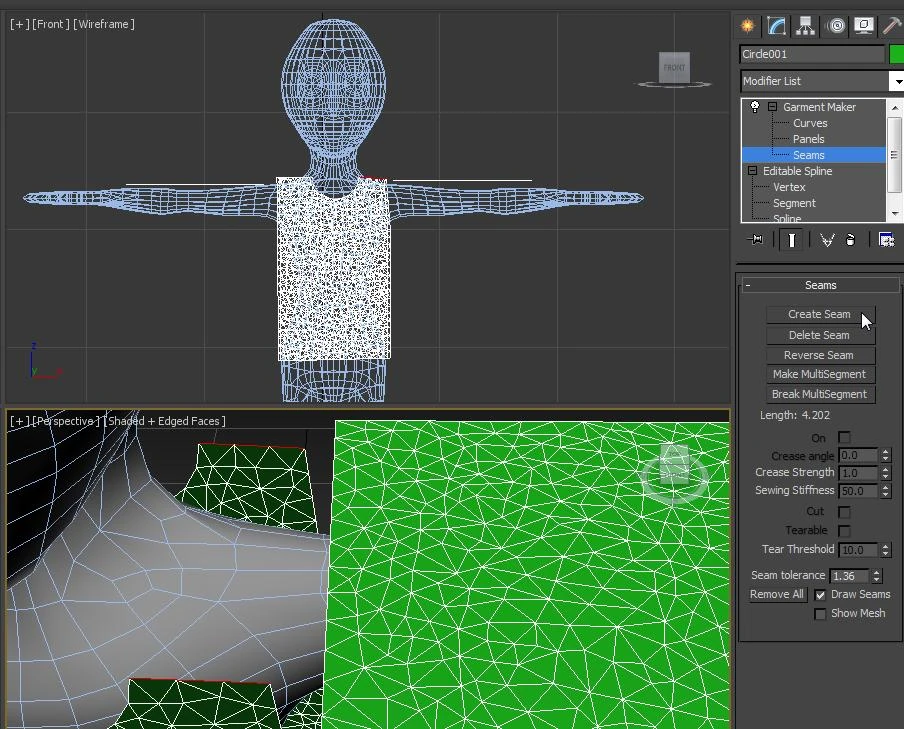Enable the Cut checkbox
Viewport: 904px width, 729px height.
[844, 512]
